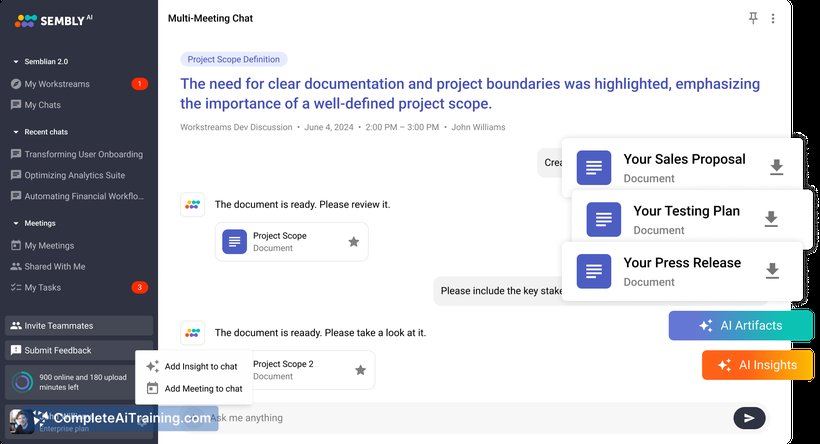Click the John Williams name
820x444 pixels.
click(479, 127)
